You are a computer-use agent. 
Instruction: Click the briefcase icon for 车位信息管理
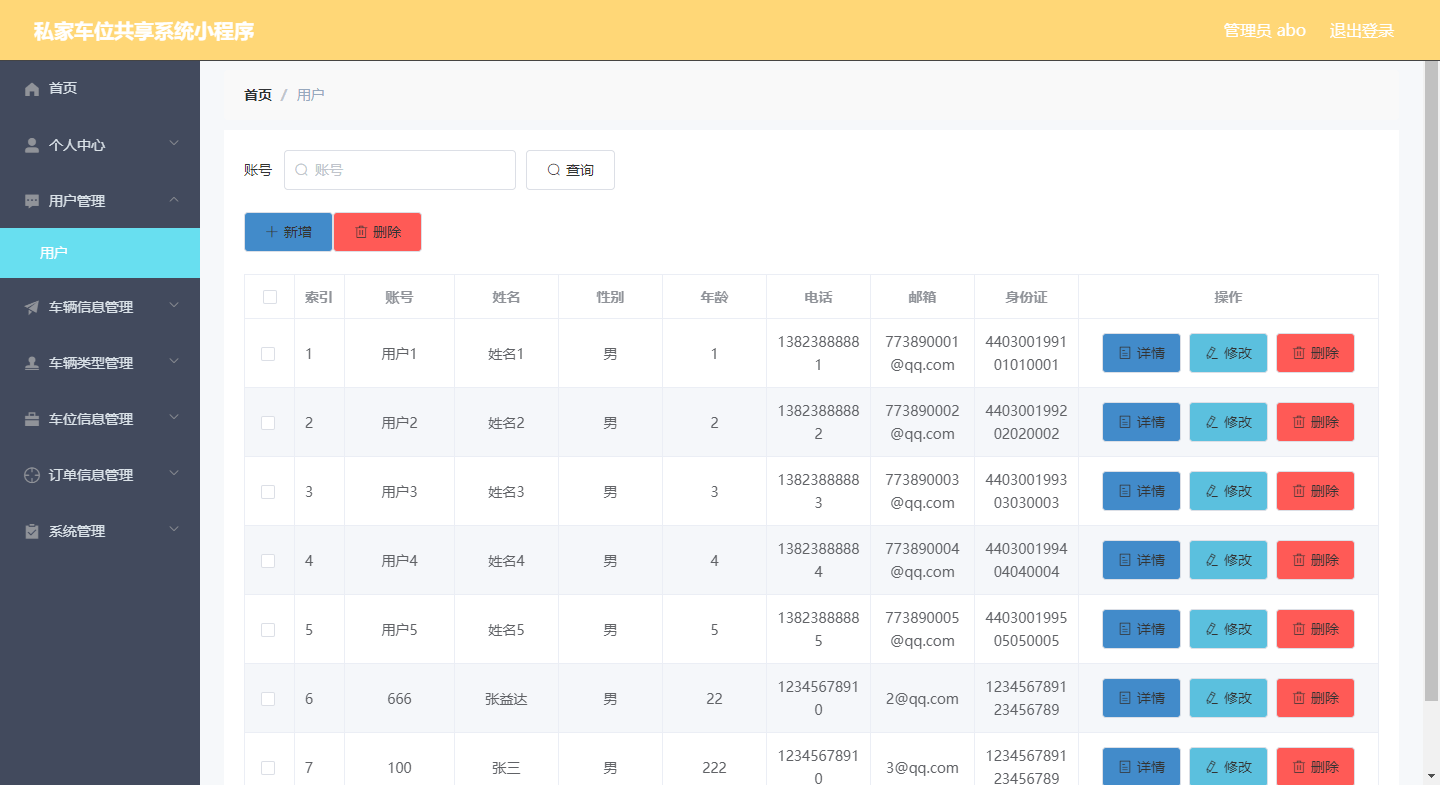click(x=32, y=420)
